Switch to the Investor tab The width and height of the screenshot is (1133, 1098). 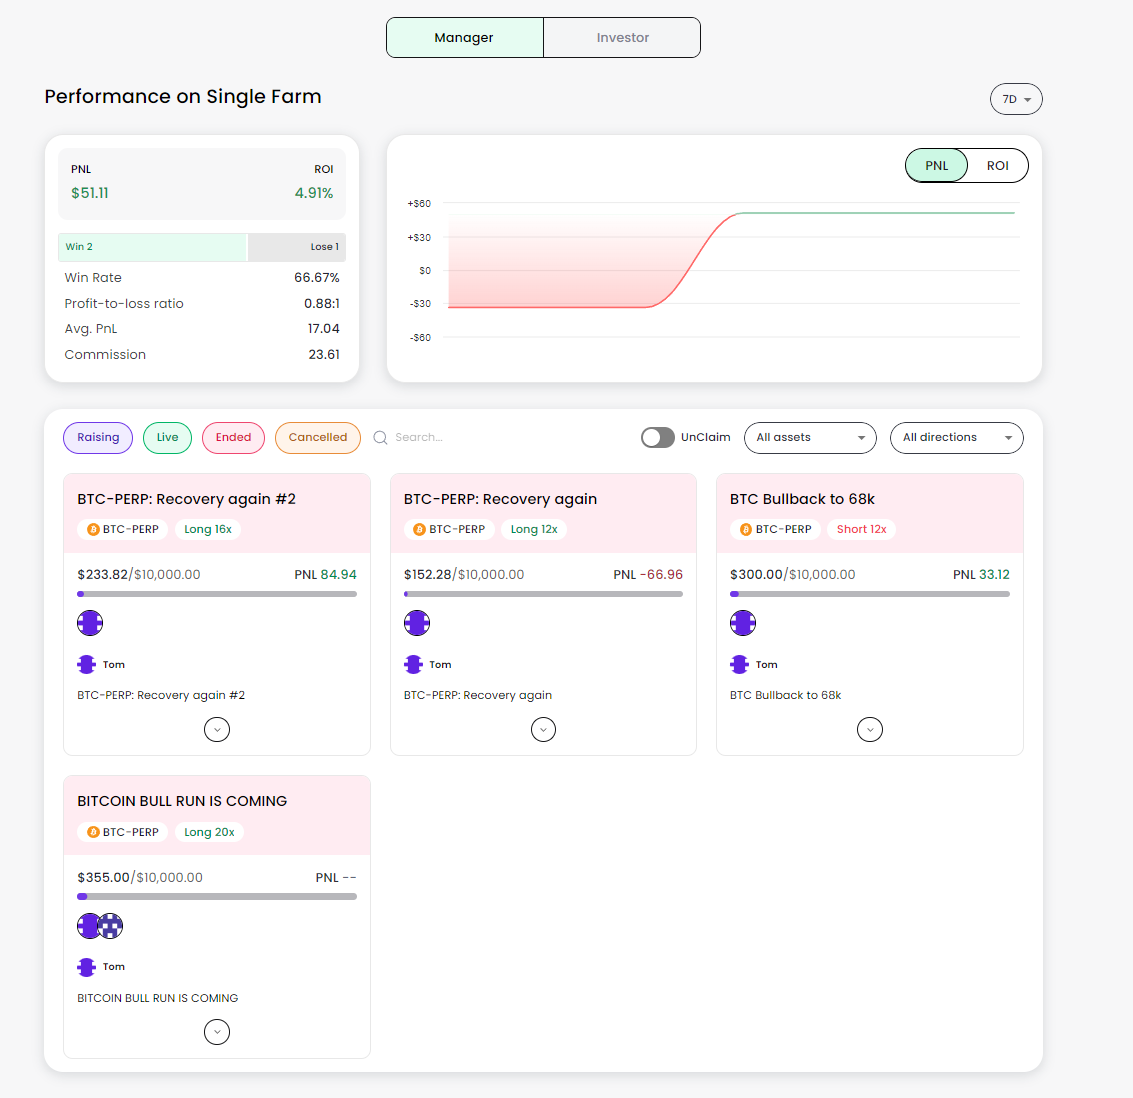(622, 38)
